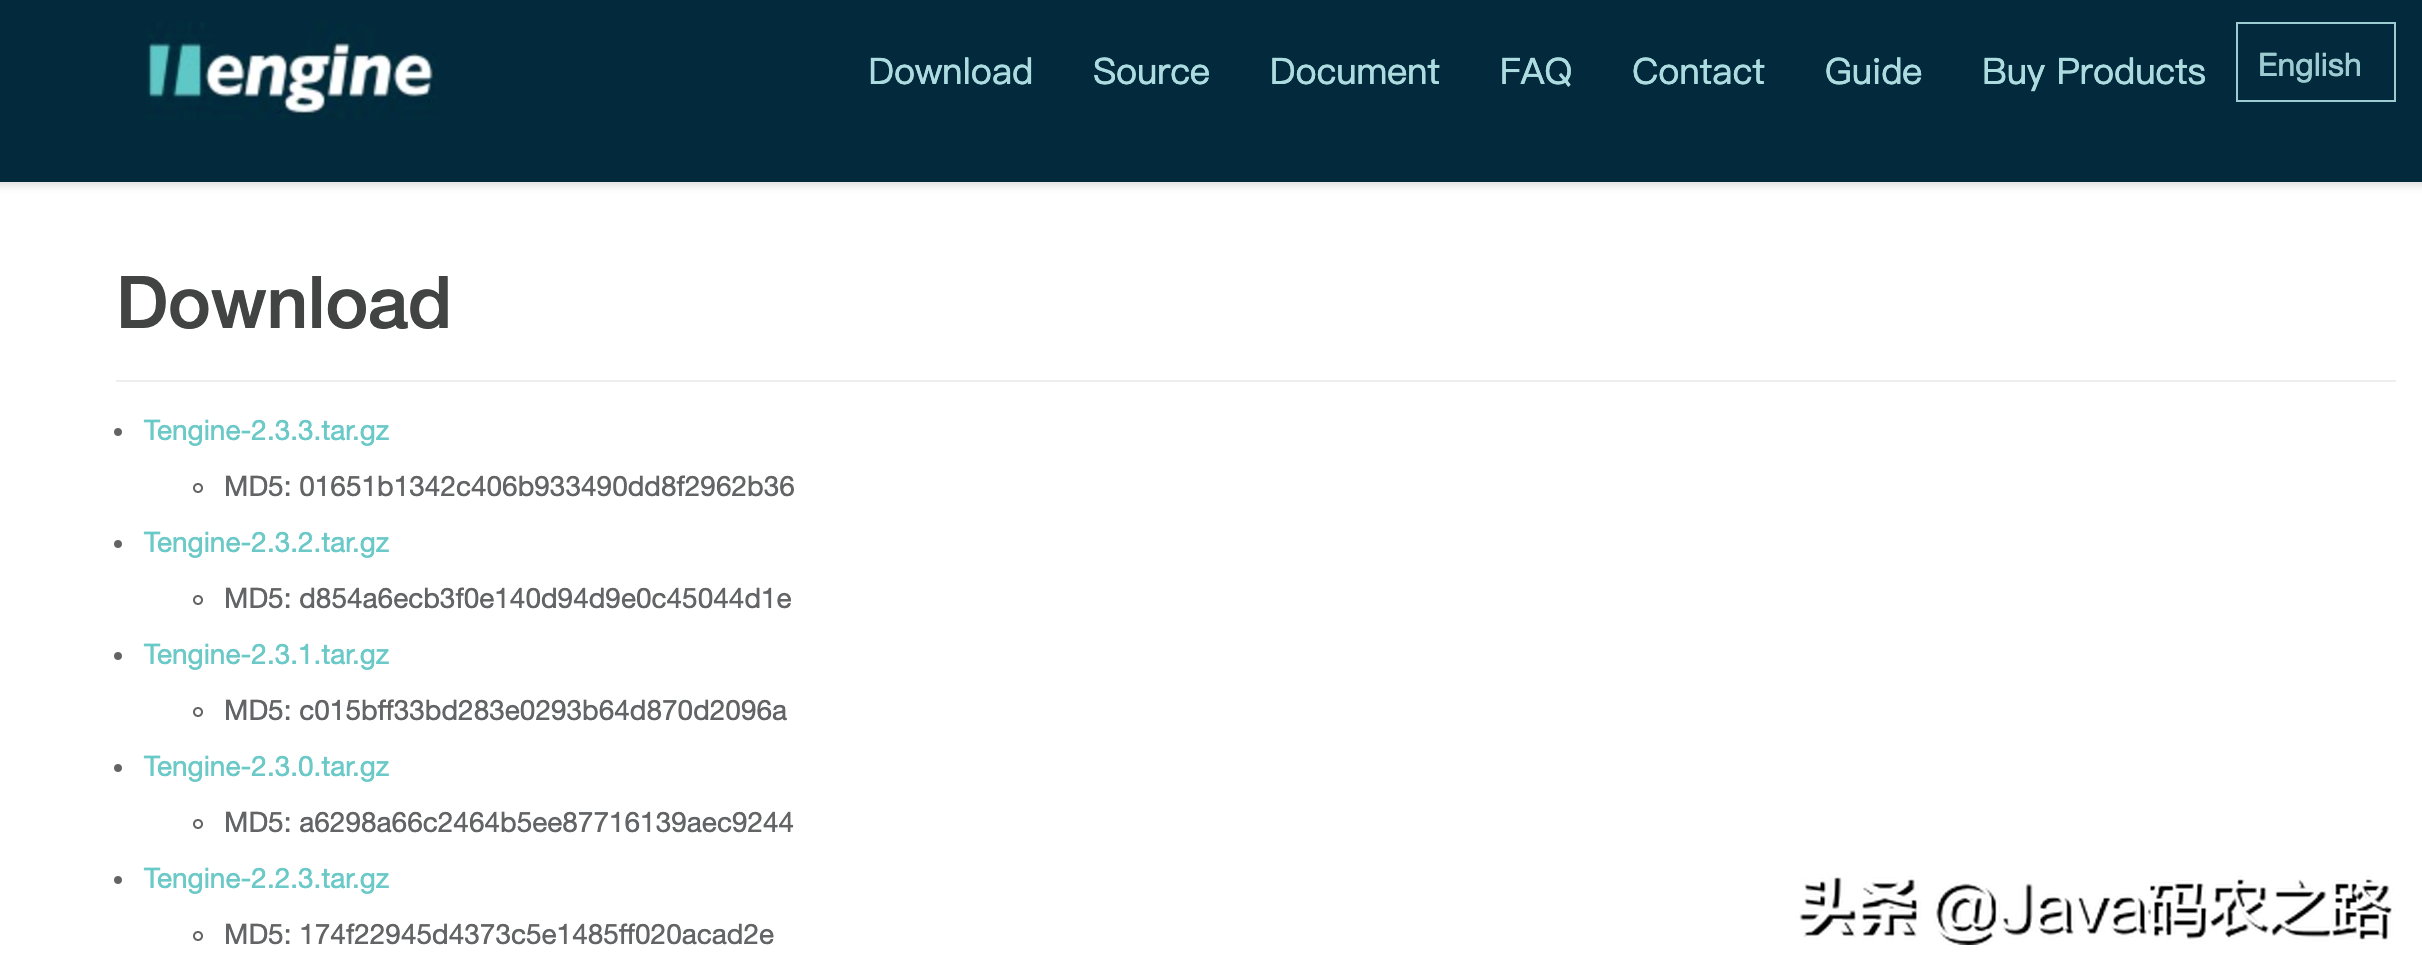Open the Download nav menu item
Viewport: 2422px width, 970px height.
point(949,72)
